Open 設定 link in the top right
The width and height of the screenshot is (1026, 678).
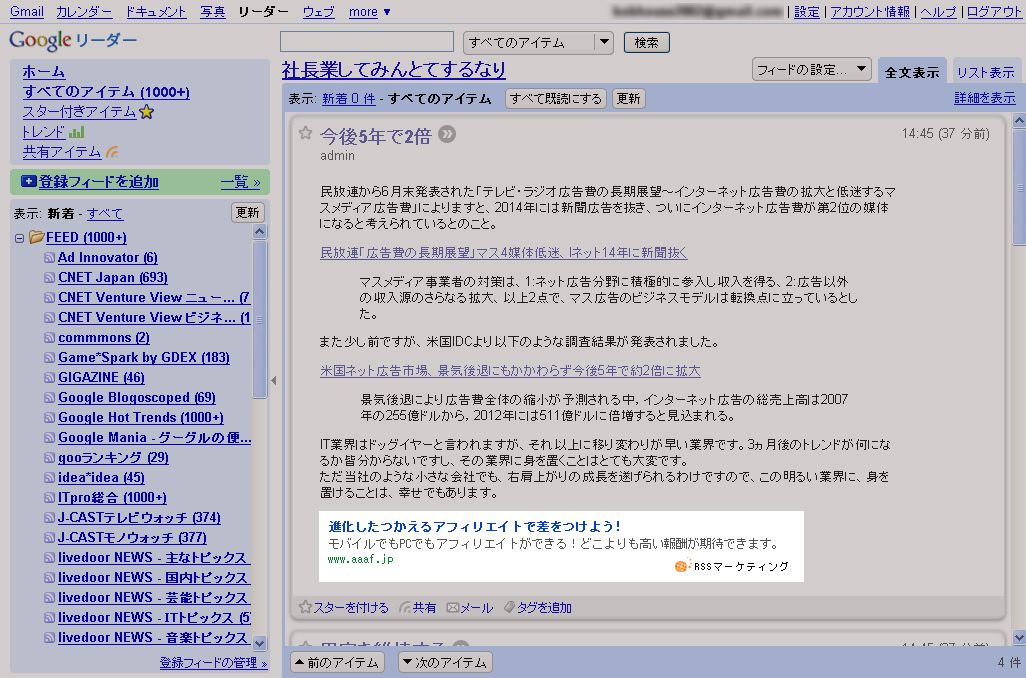tap(806, 12)
